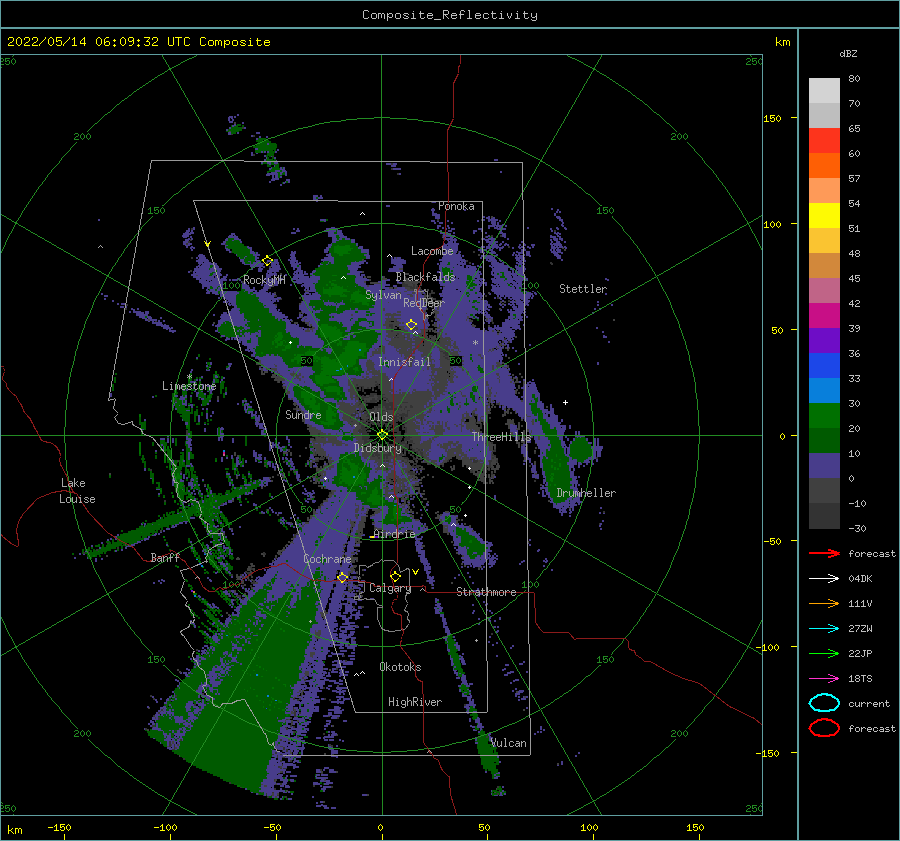Viewport: 900px width, 841px height.
Task: Click the dBZ legend heading
Action: click(848, 53)
